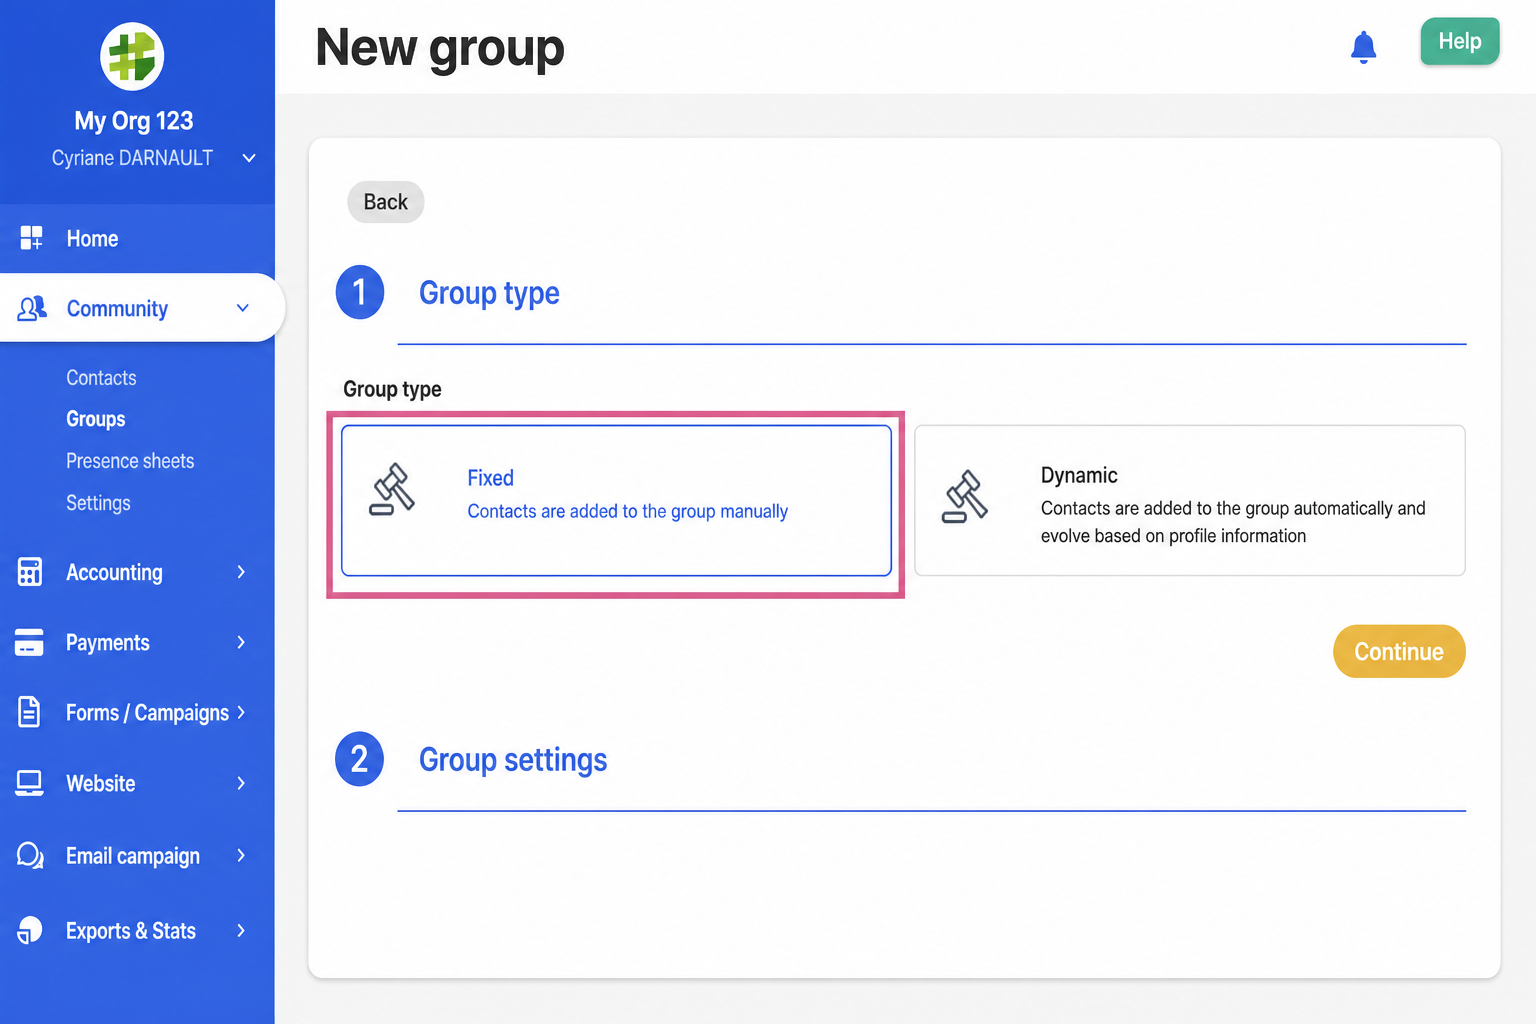Click the Accounting calculator icon
This screenshot has width=1536, height=1024.
click(30, 572)
